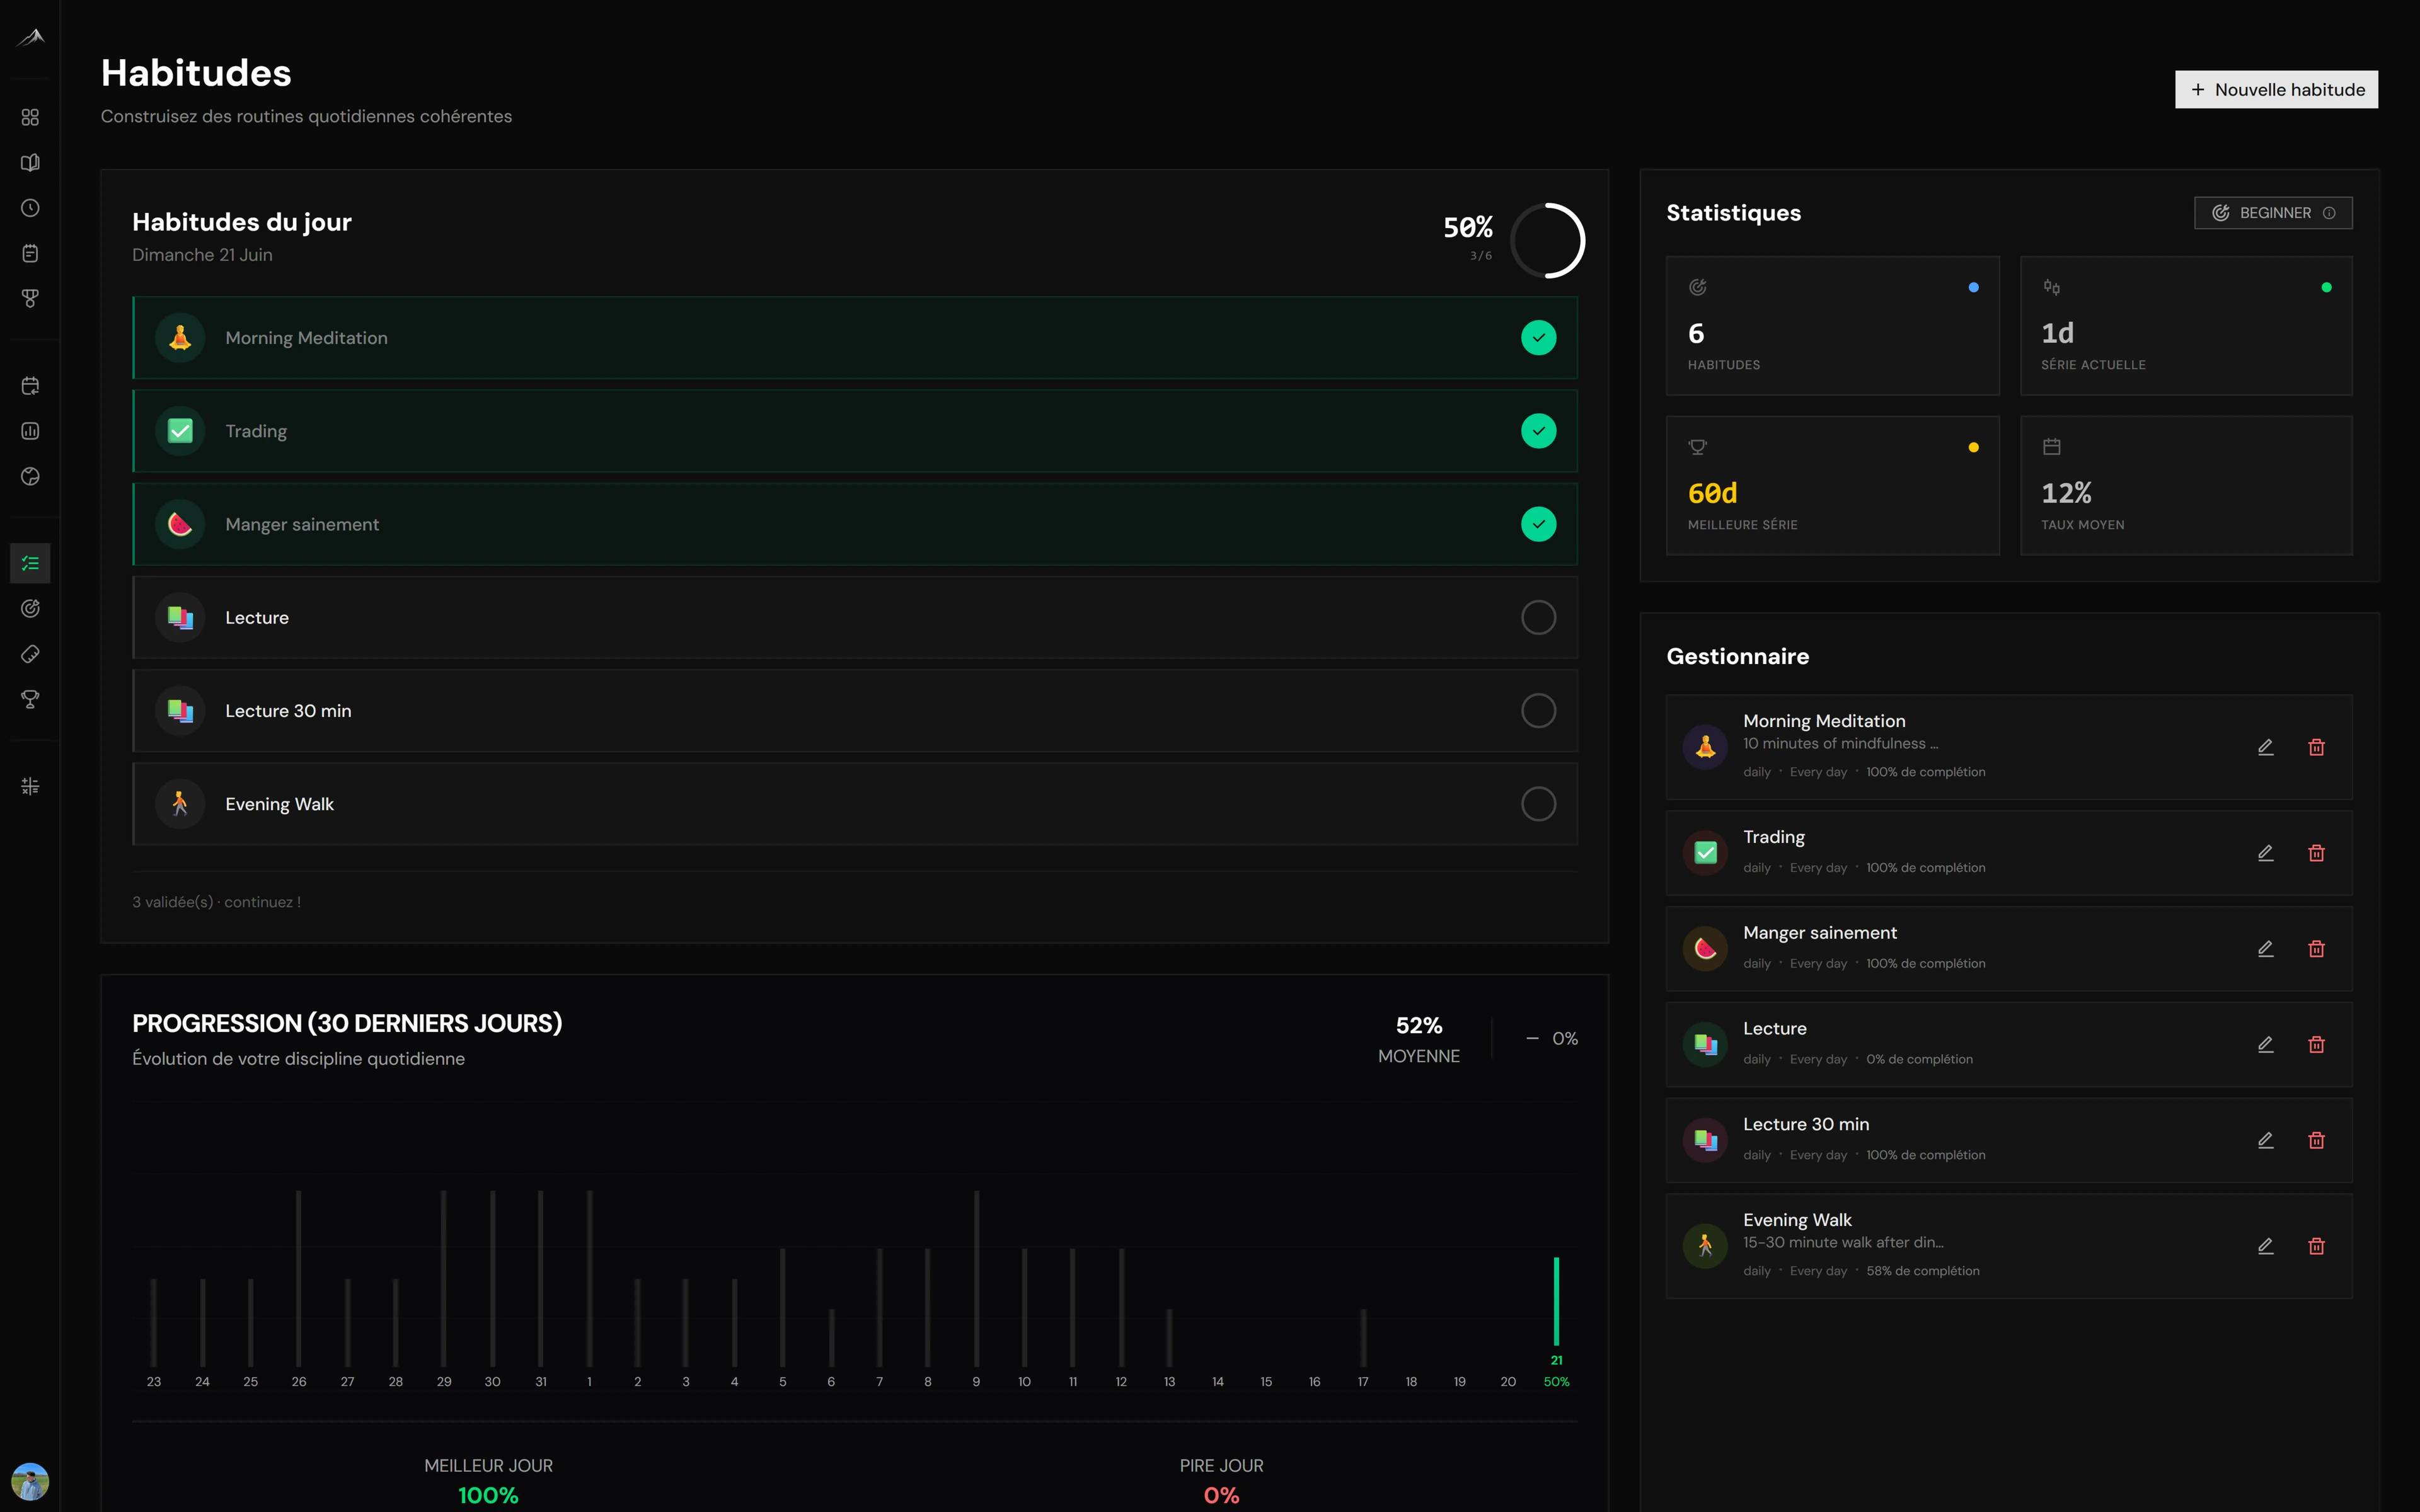Open the notepad icon in sidebar

click(30, 253)
